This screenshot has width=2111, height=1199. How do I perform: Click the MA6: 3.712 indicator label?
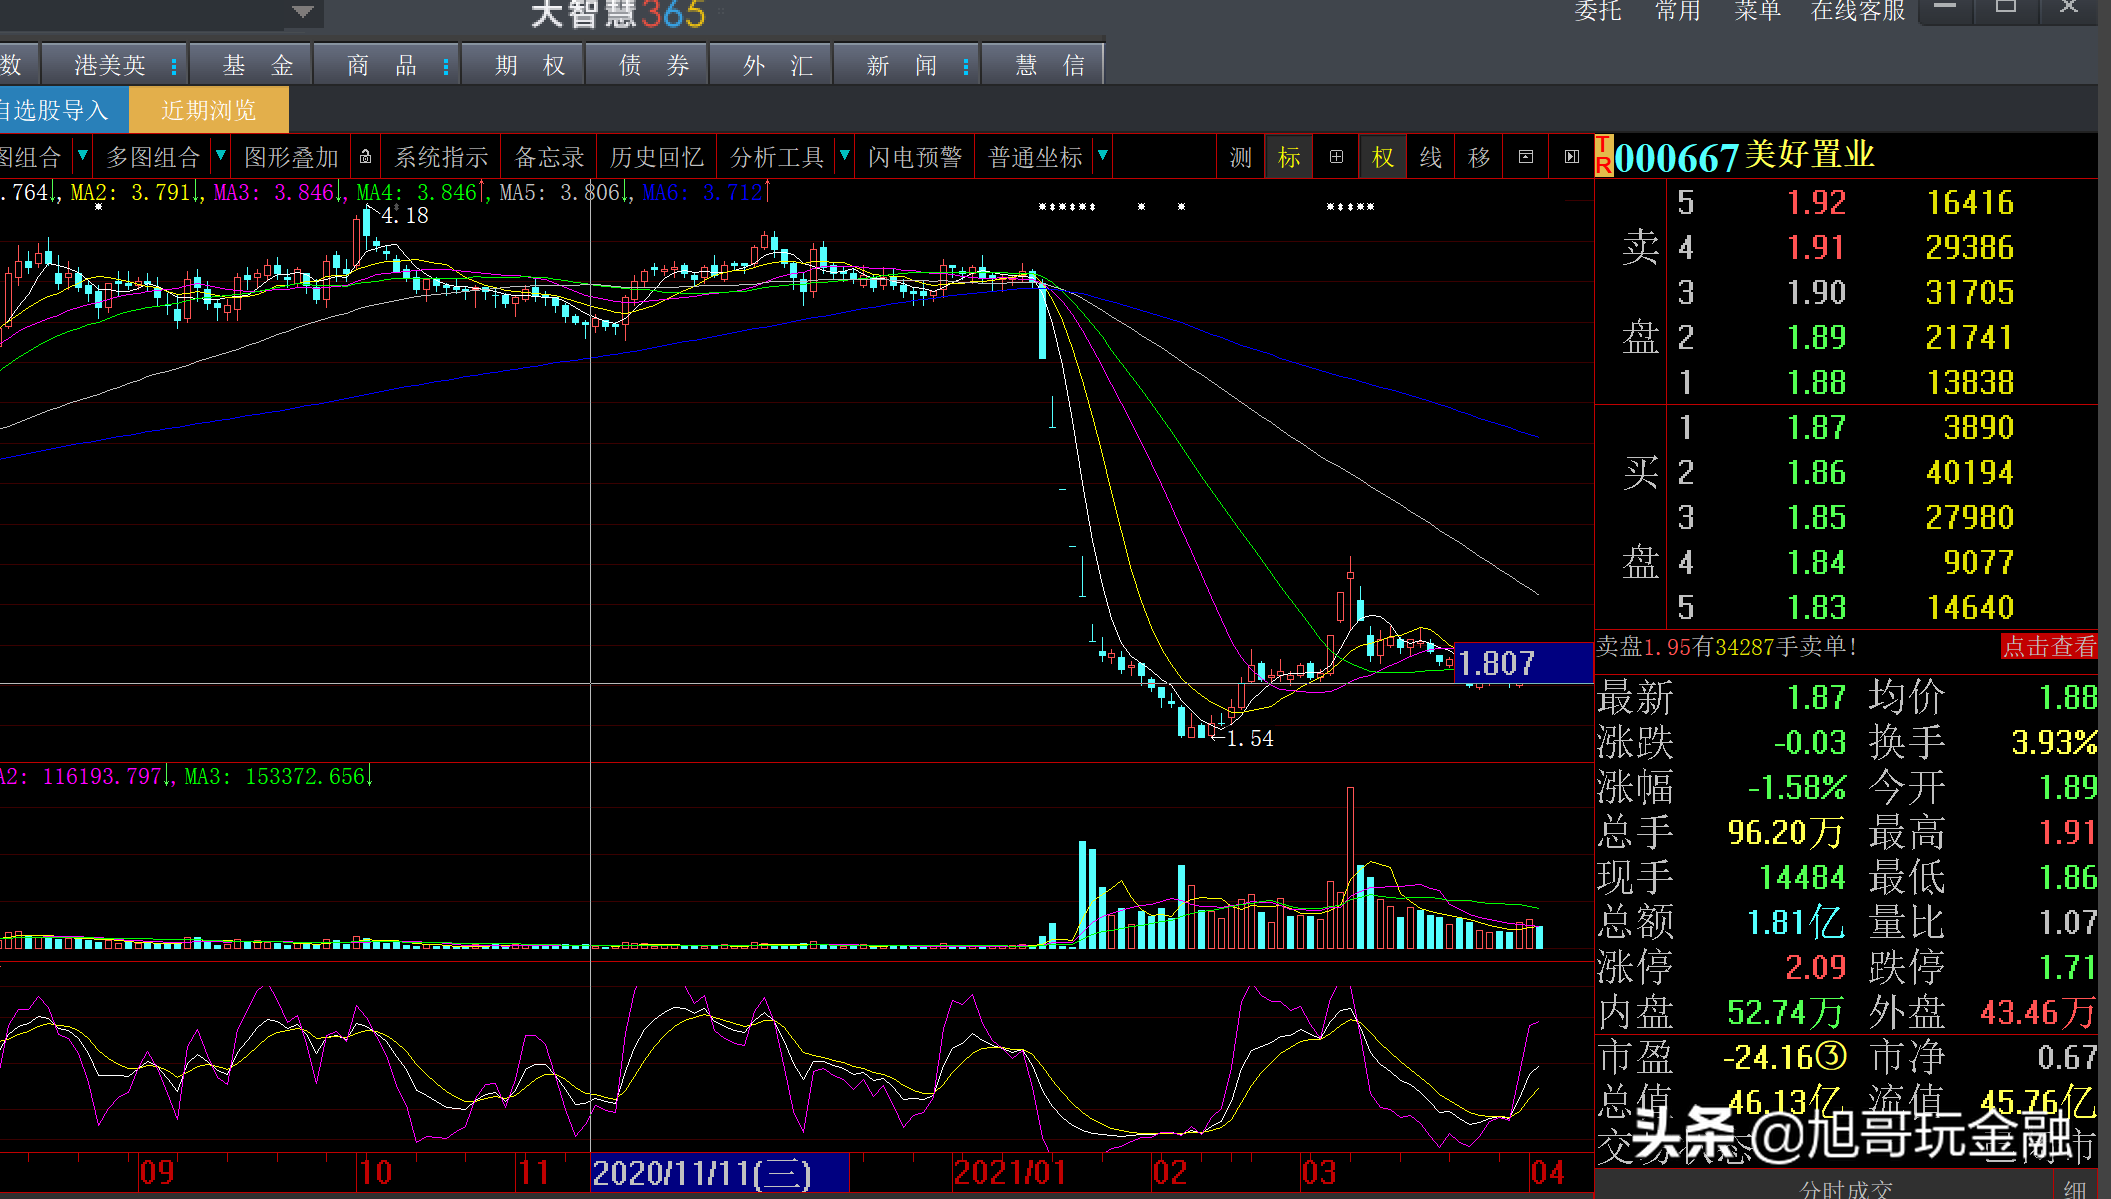pyautogui.click(x=703, y=192)
